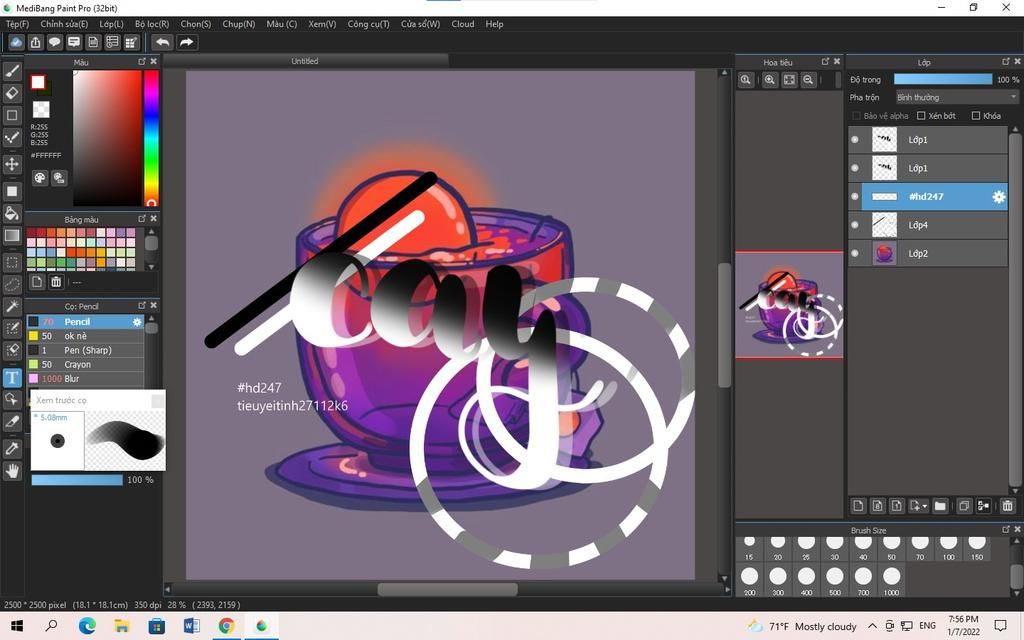This screenshot has height=640, width=1024.
Task: Hide the Lớp2 layer visibility
Action: point(855,254)
